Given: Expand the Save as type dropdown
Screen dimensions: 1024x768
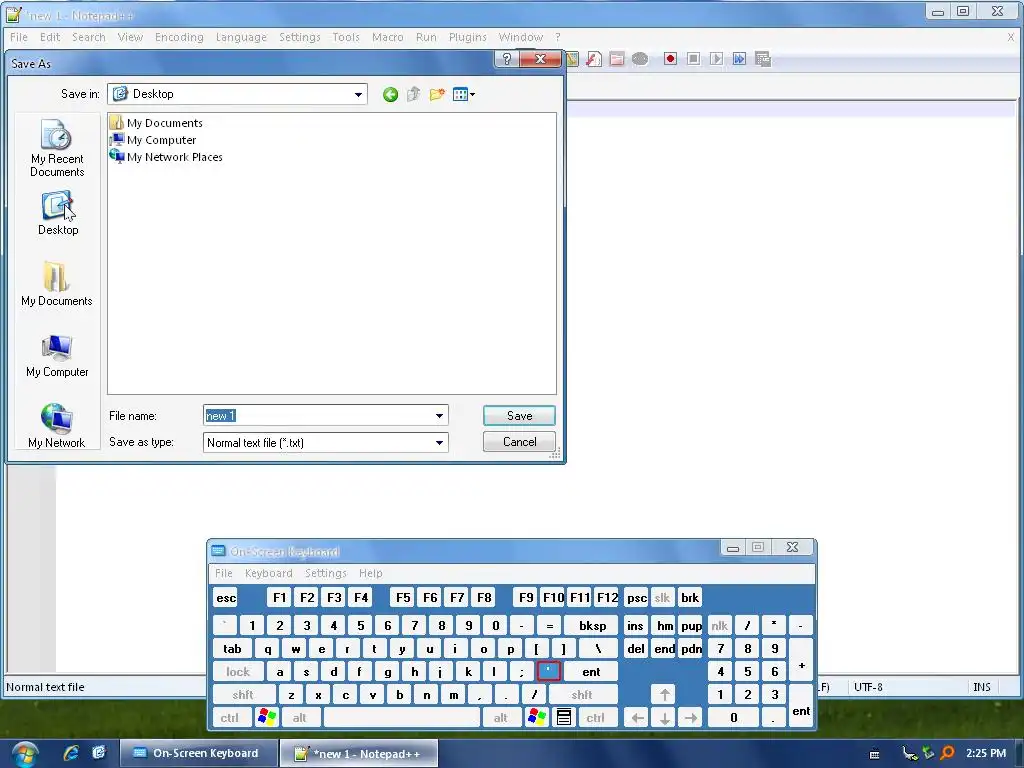Looking at the screenshot, I should [440, 443].
